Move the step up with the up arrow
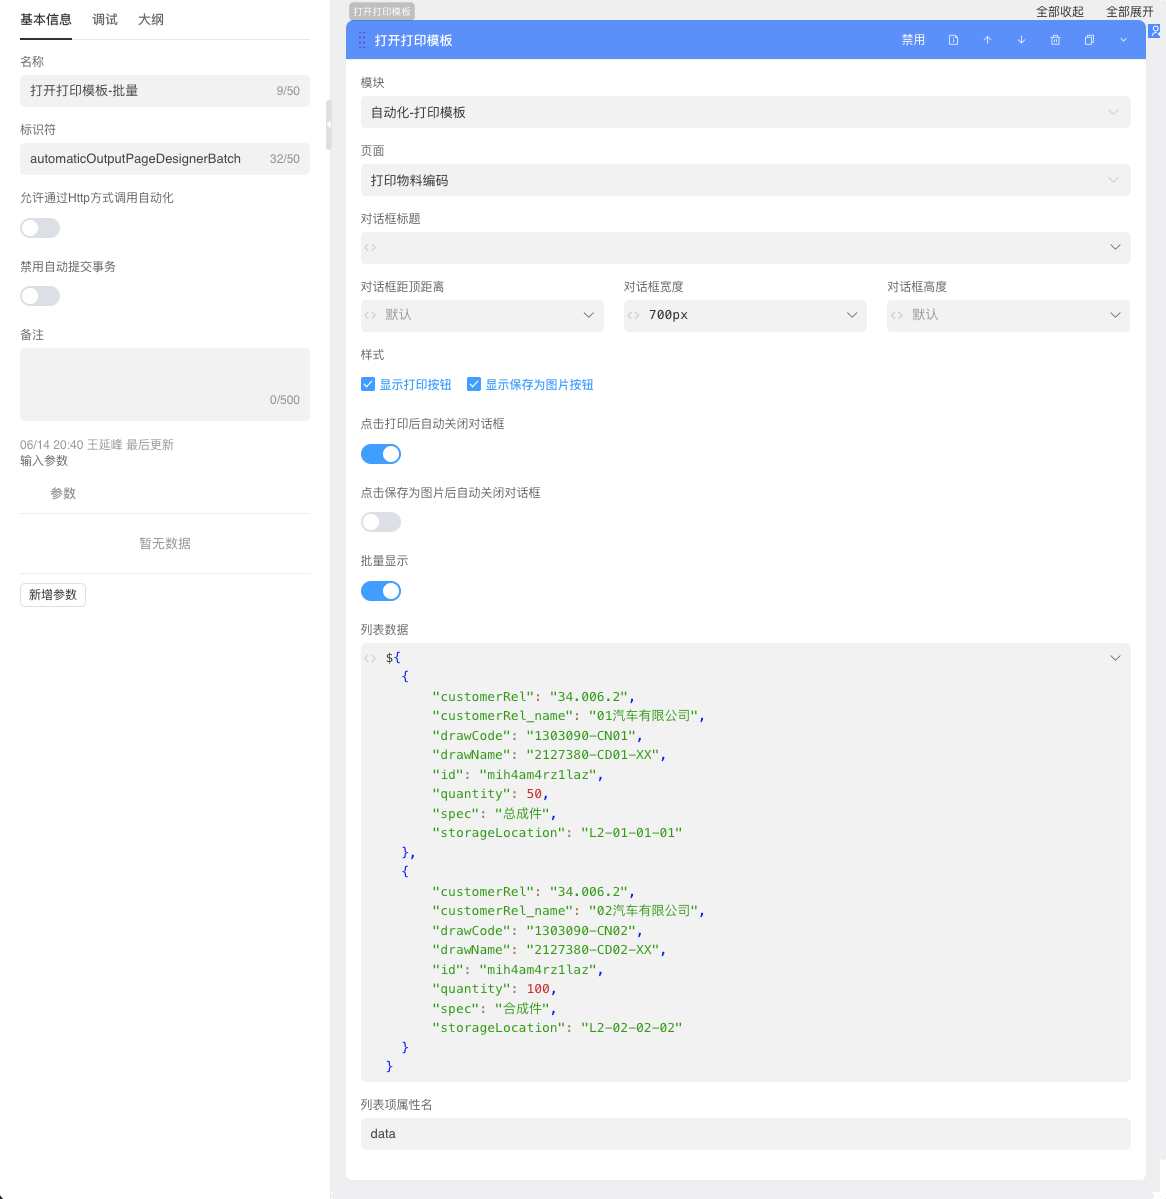The width and height of the screenshot is (1166, 1199). click(x=987, y=40)
